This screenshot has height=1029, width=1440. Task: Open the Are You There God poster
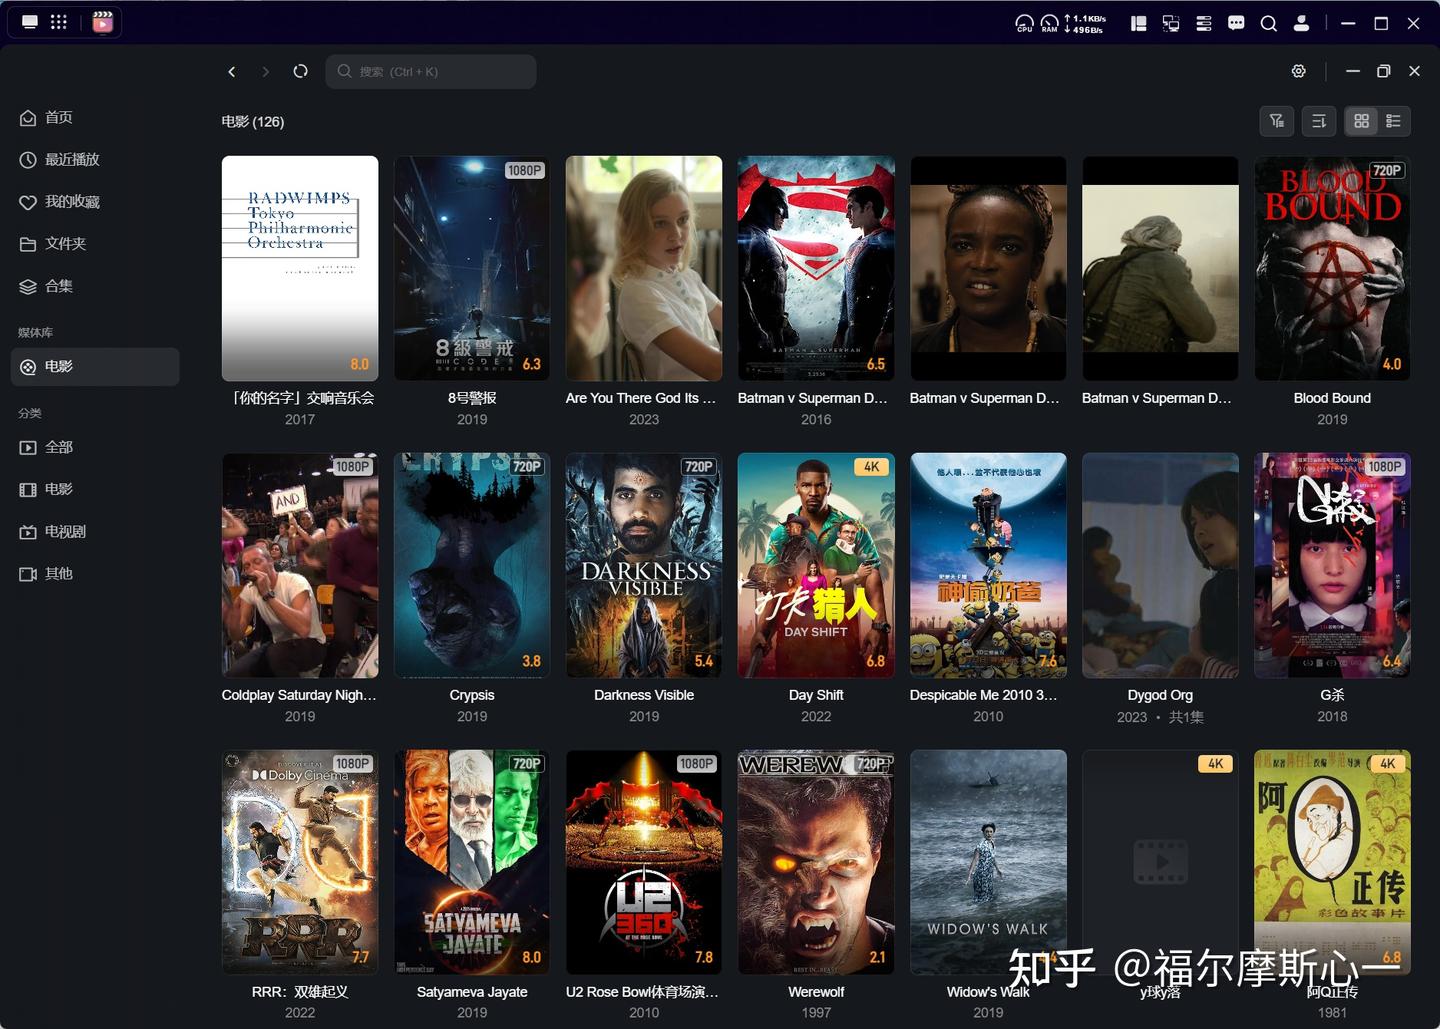(644, 268)
